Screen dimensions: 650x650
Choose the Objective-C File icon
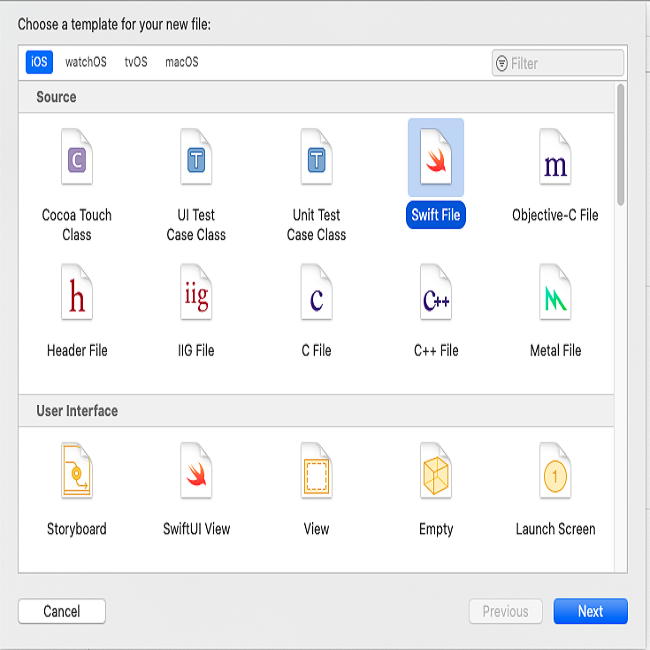(x=555, y=157)
